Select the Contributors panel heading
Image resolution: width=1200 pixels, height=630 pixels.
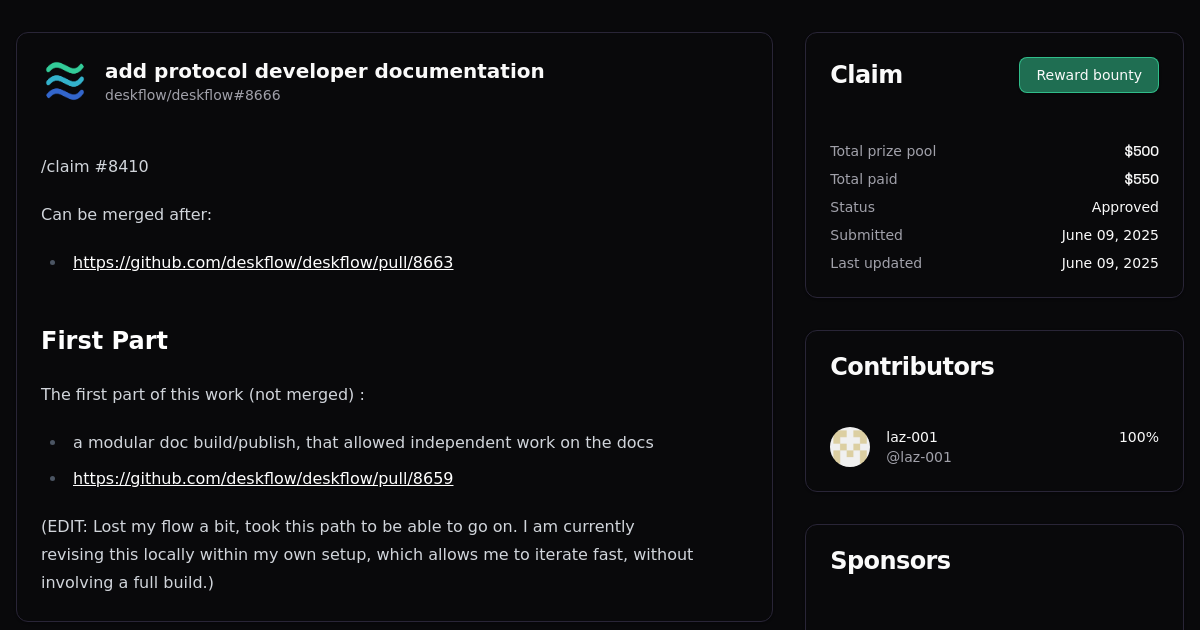[912, 367]
